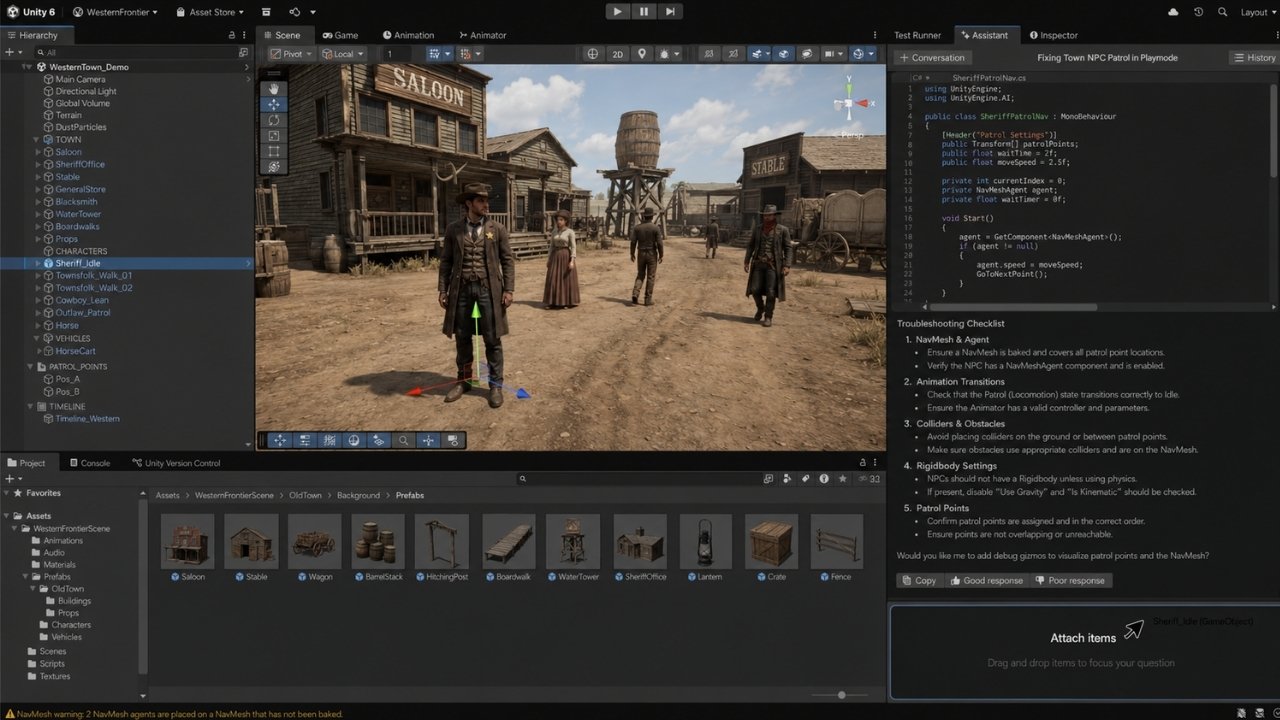1280x720 pixels.
Task: Collapse the Prefabs folder in Project tree
Action: 26,577
